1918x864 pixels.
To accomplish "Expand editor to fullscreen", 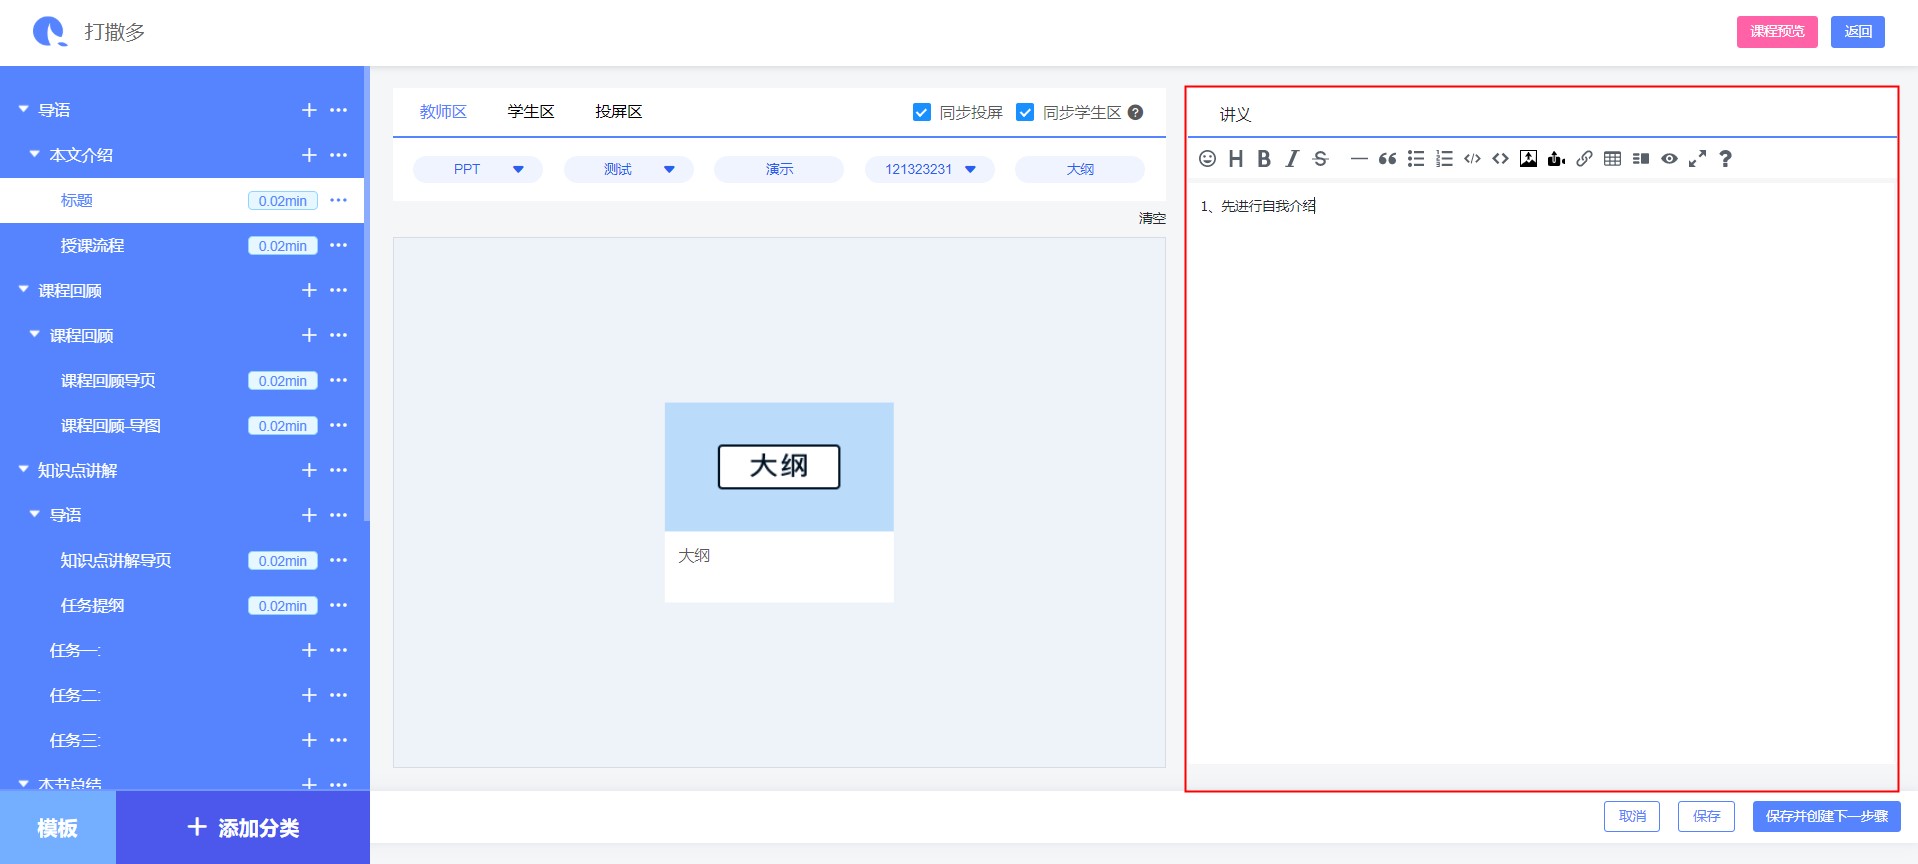I will [x=1697, y=158].
